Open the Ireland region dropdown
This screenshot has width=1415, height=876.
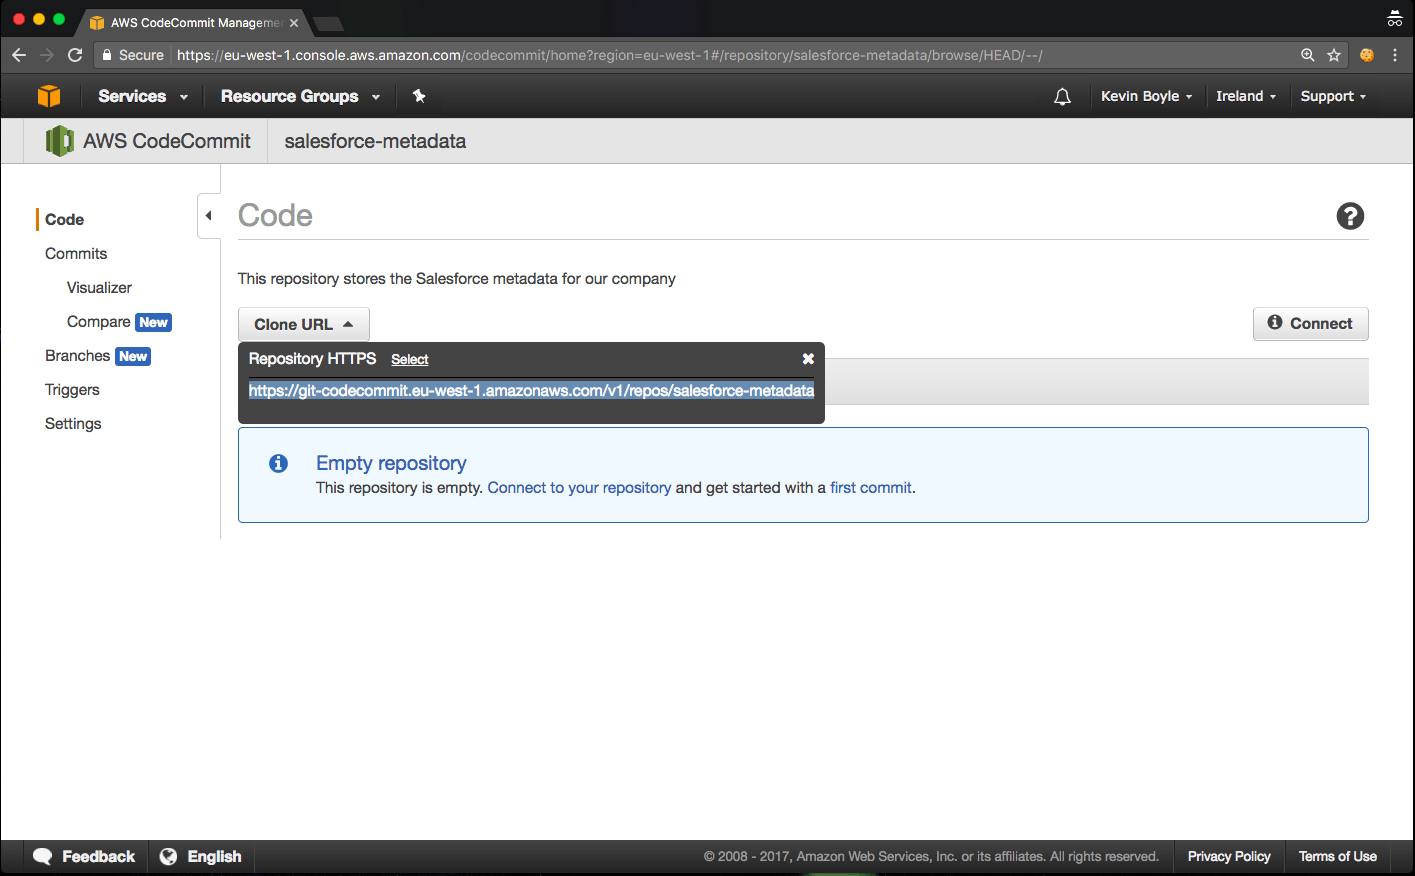[1246, 96]
